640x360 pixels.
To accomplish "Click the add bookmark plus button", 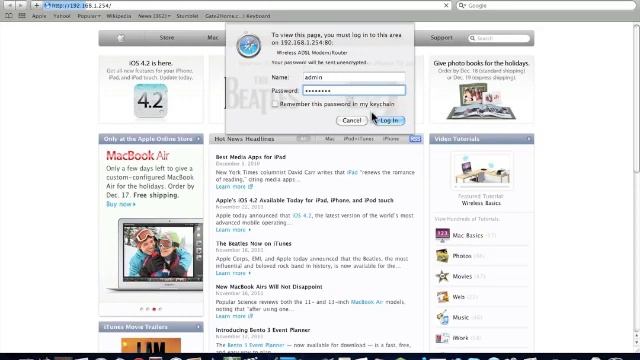I will click(36, 5).
